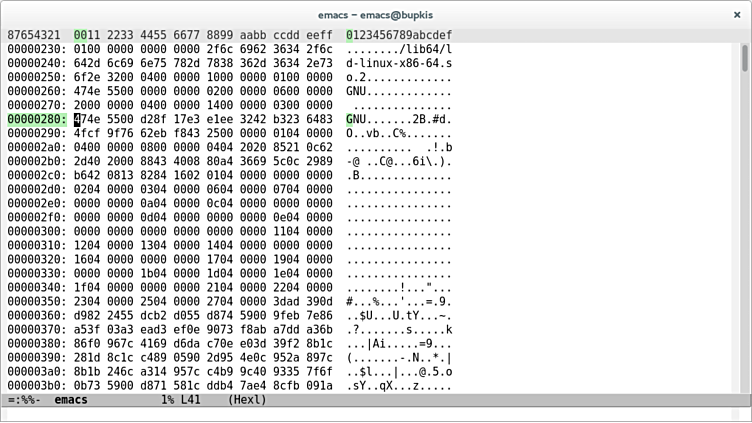The image size is (752, 423).
Task: Click the ASCII text "d-linux-x86-64.s"
Action: point(399,62)
